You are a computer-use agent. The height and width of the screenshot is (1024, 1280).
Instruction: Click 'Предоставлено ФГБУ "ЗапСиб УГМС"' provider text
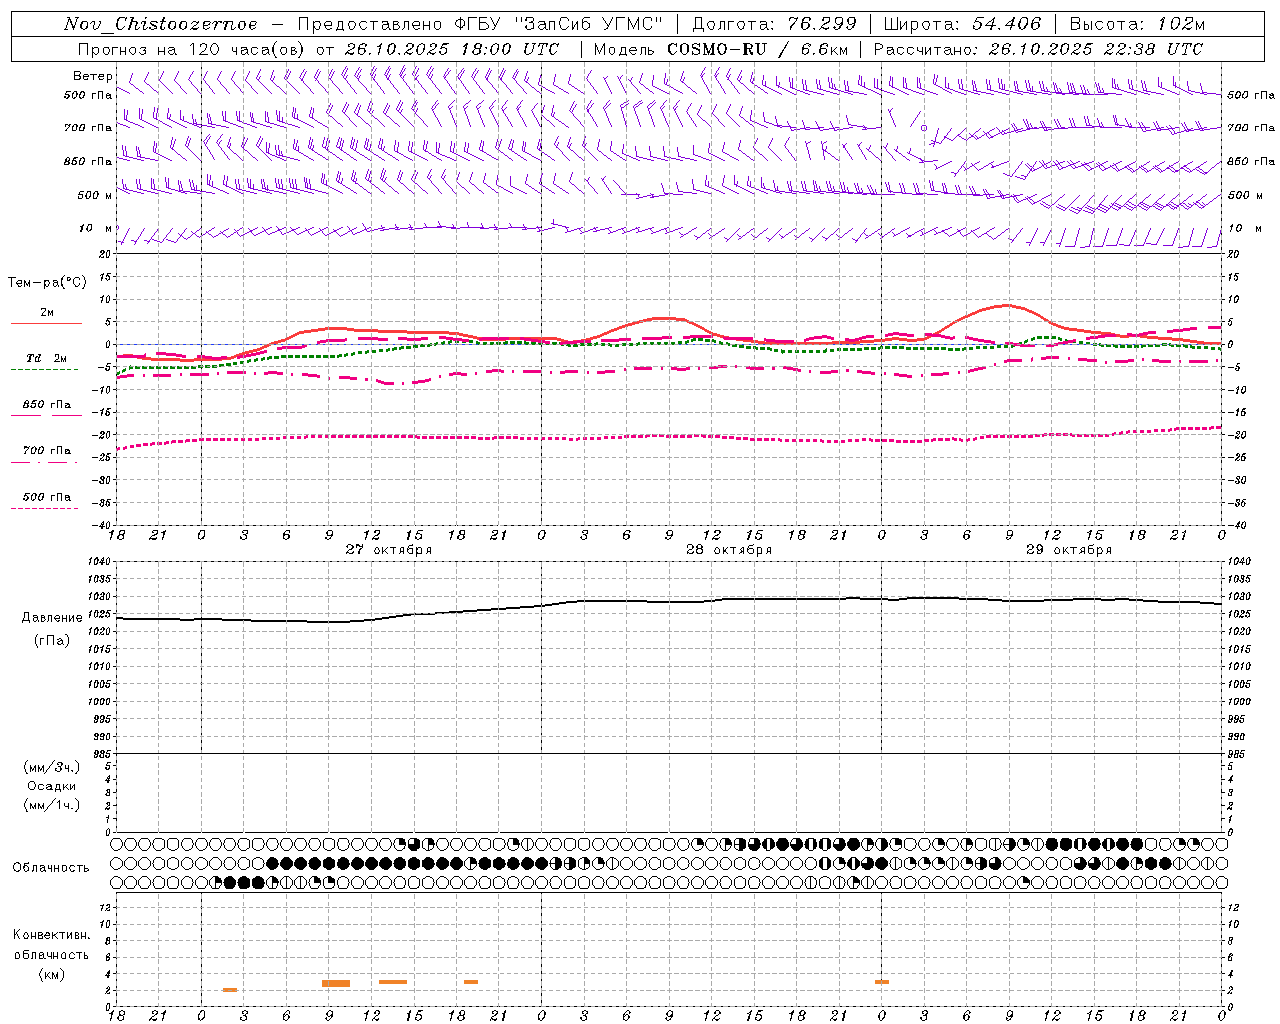pos(480,24)
